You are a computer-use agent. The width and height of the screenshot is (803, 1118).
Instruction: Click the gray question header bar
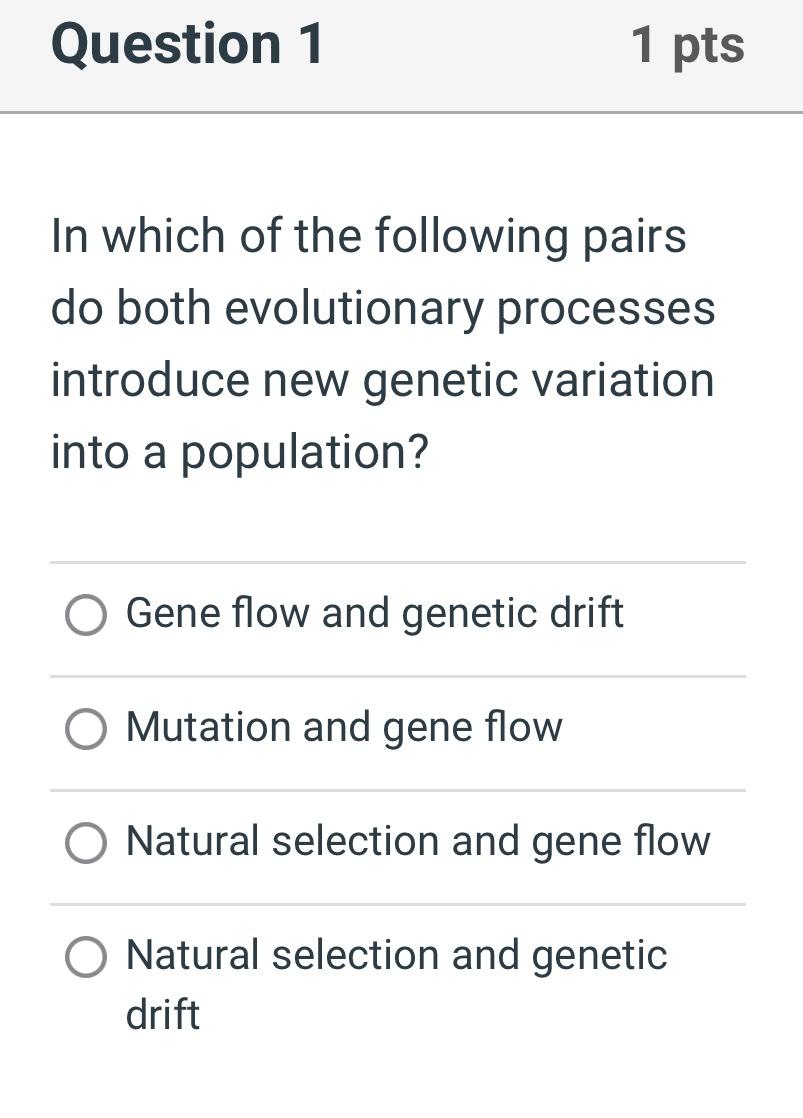(x=400, y=55)
